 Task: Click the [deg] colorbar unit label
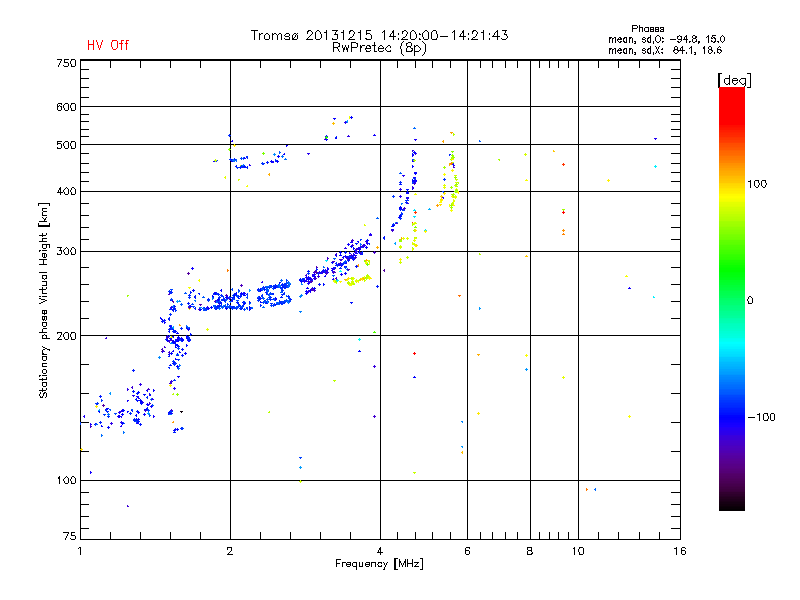[735, 79]
